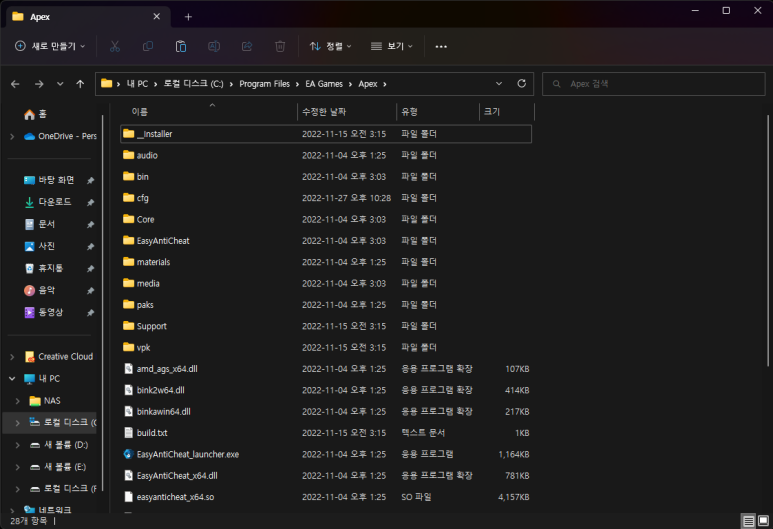Click EA Games breadcrumb
The width and height of the screenshot is (773, 529).
pos(324,84)
